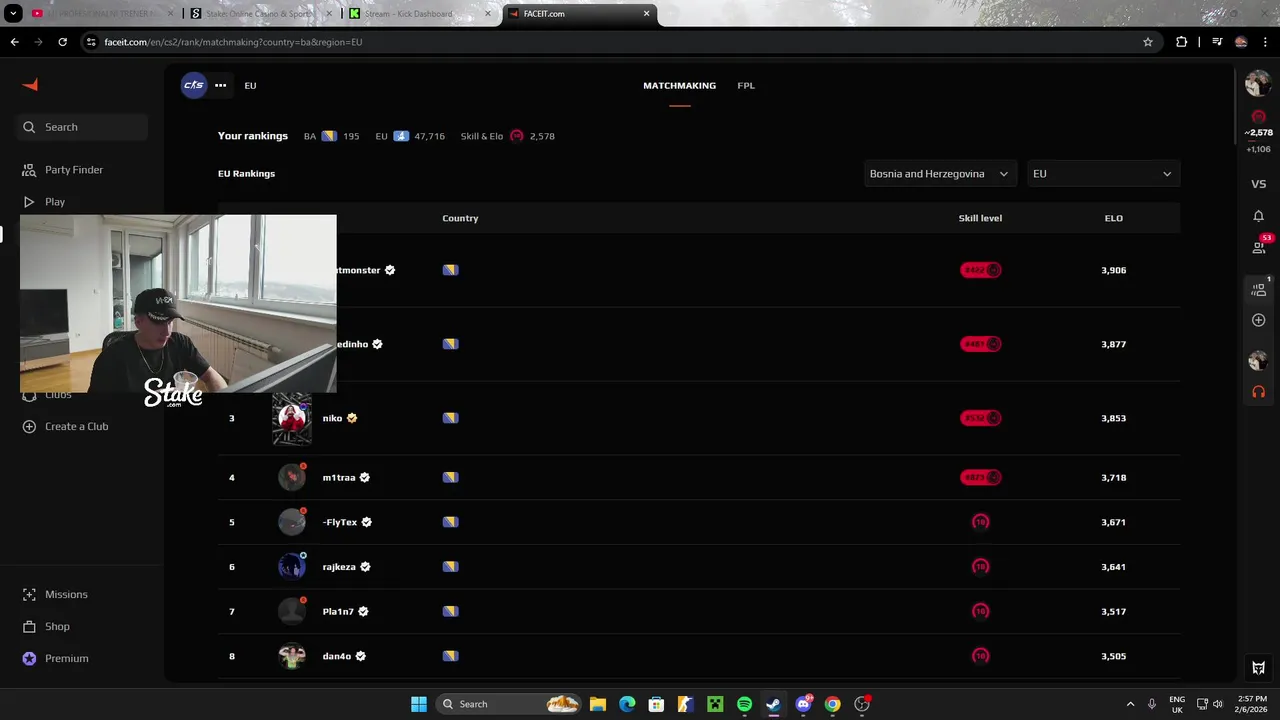The width and height of the screenshot is (1280, 720).
Task: Open Spotify from the taskbar
Action: 744,704
